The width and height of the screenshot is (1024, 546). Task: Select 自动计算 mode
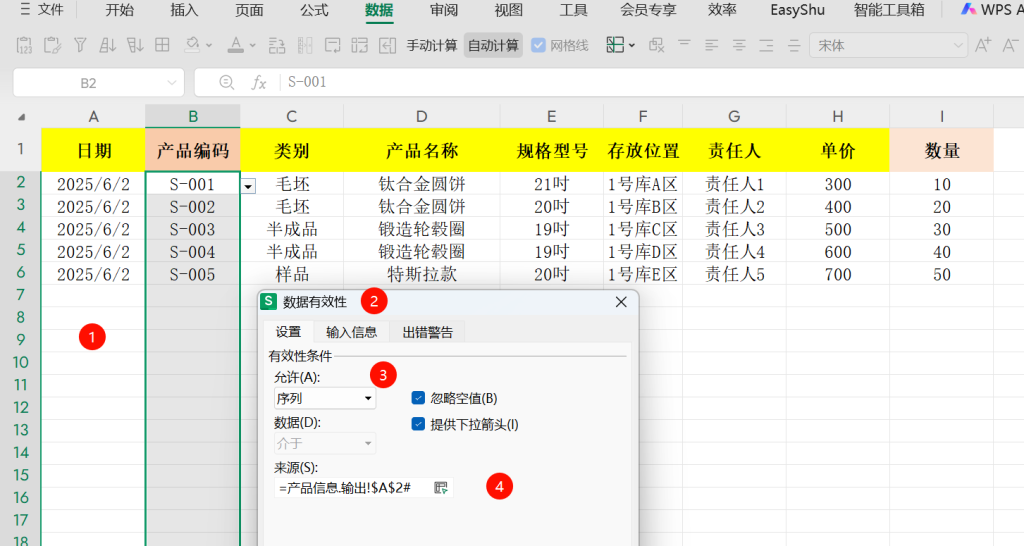(x=493, y=45)
